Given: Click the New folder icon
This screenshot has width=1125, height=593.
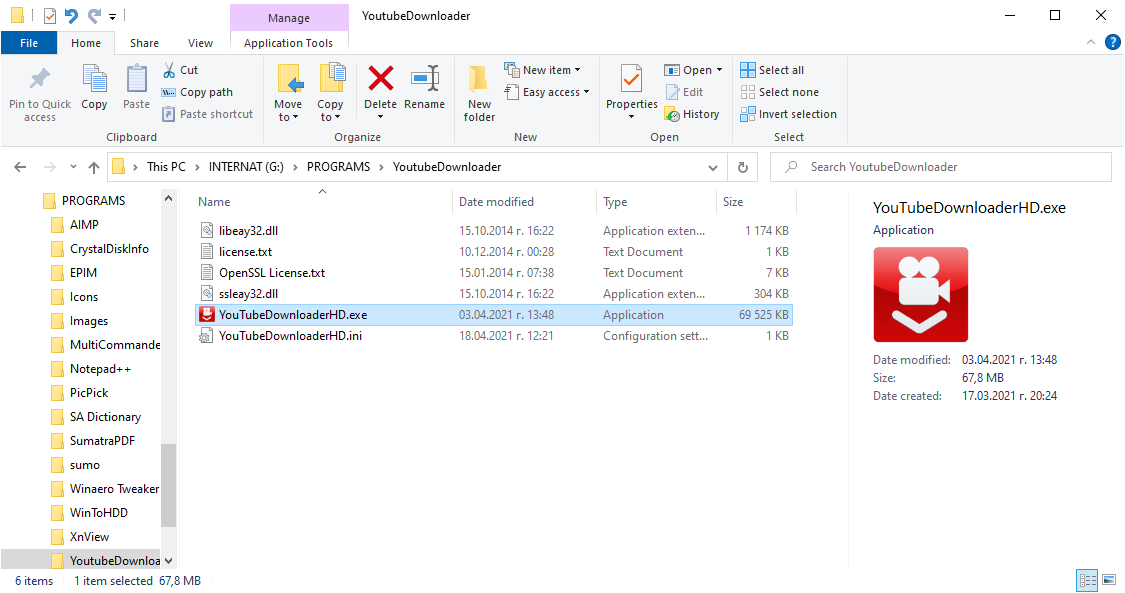Looking at the screenshot, I should coord(479,78).
